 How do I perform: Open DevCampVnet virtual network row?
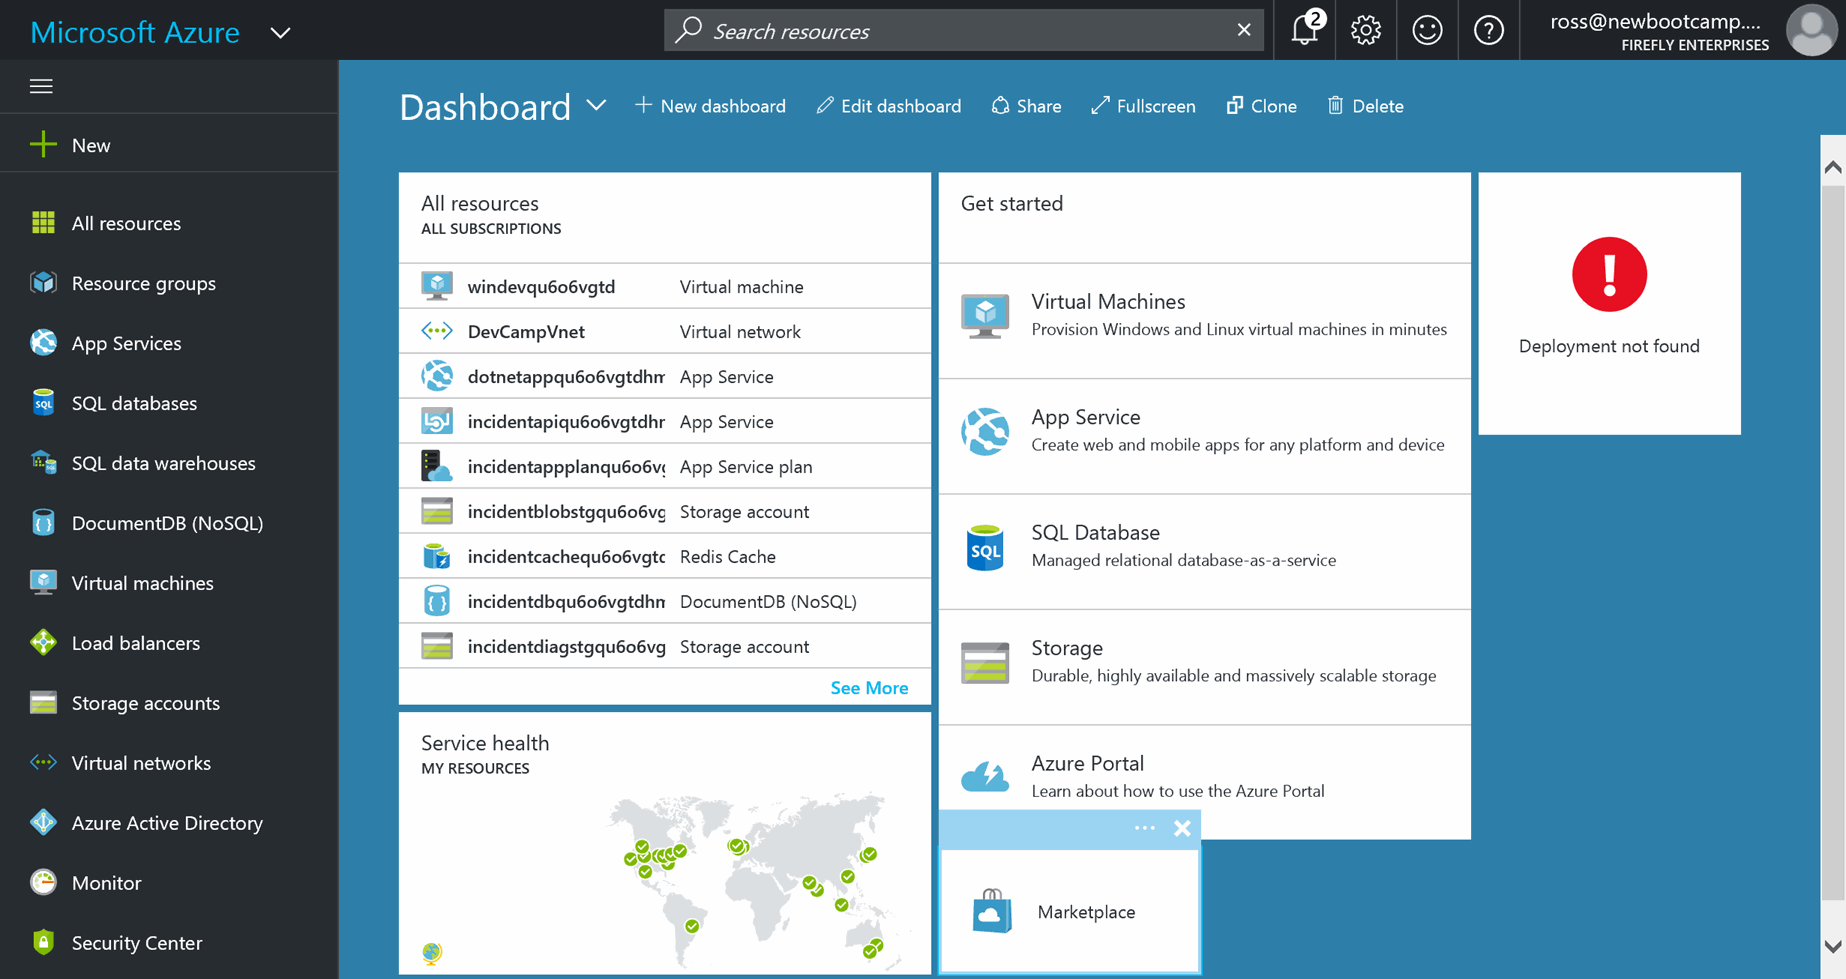pos(665,331)
